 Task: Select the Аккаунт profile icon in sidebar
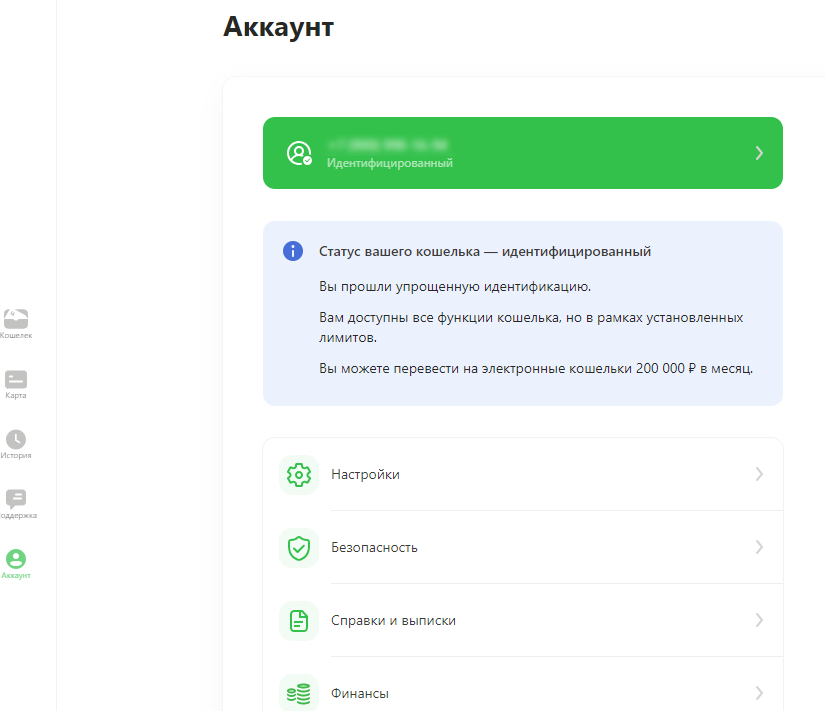16,559
